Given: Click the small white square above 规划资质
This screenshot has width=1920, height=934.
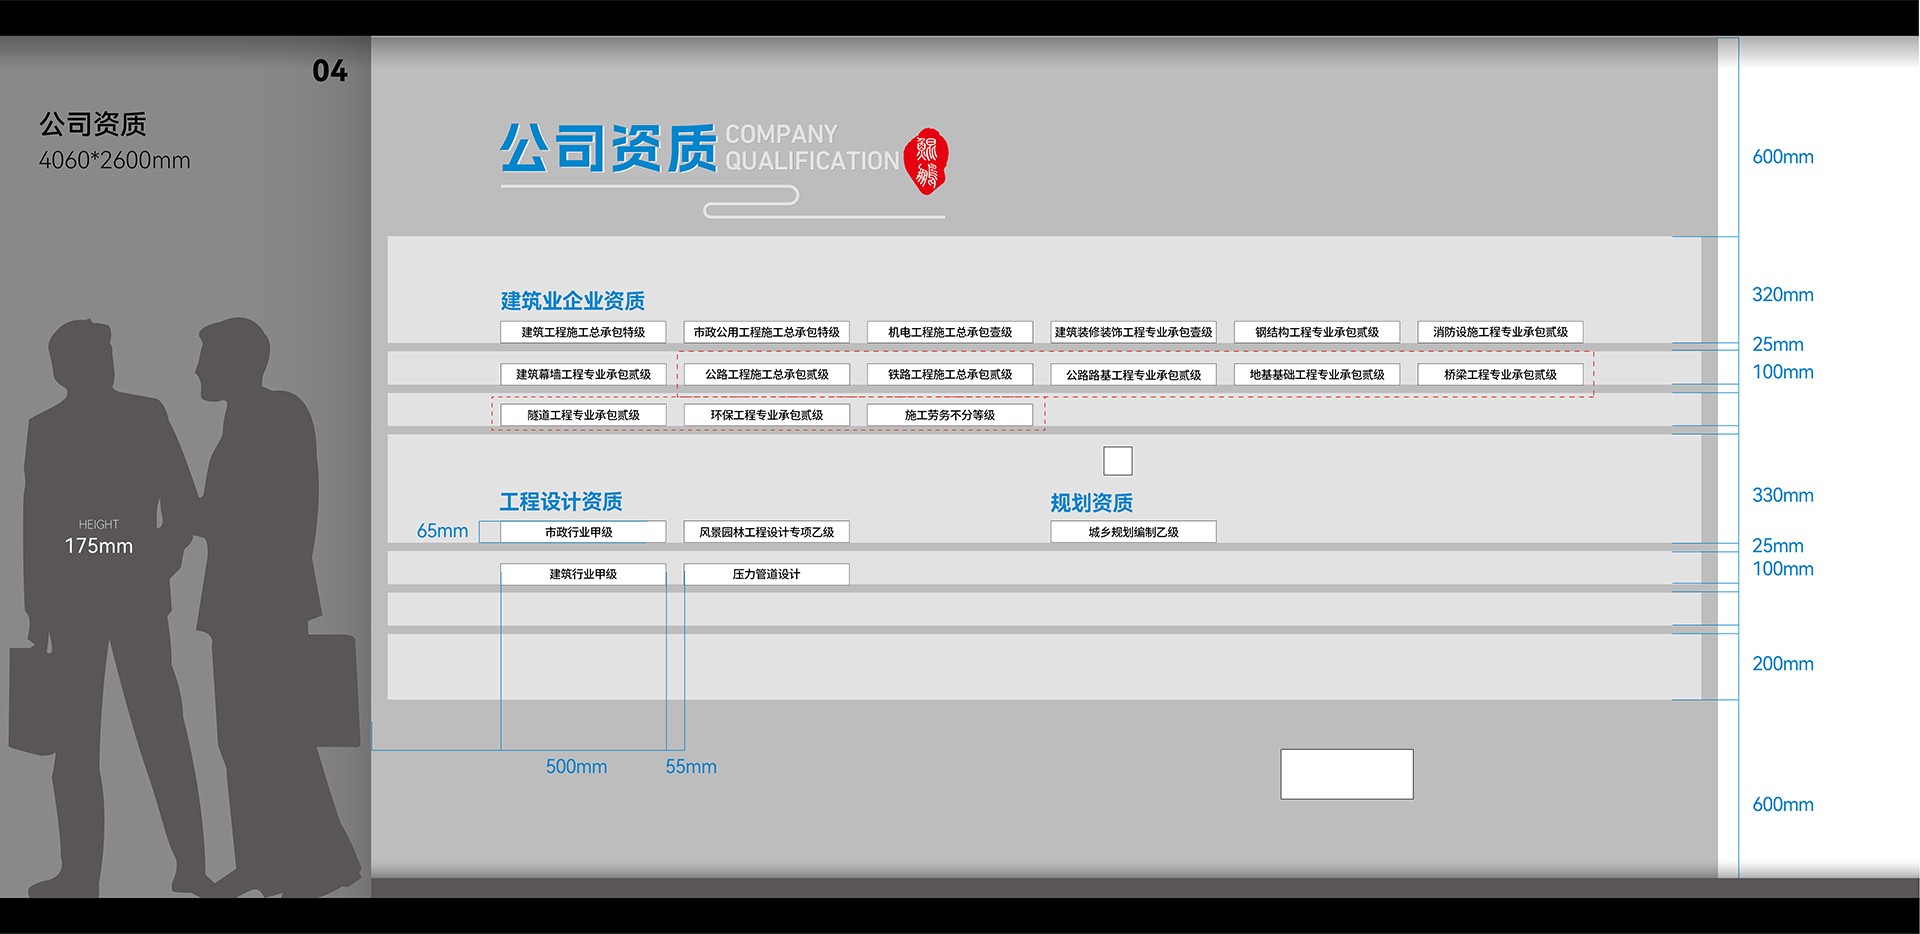Looking at the screenshot, I should click(1117, 461).
